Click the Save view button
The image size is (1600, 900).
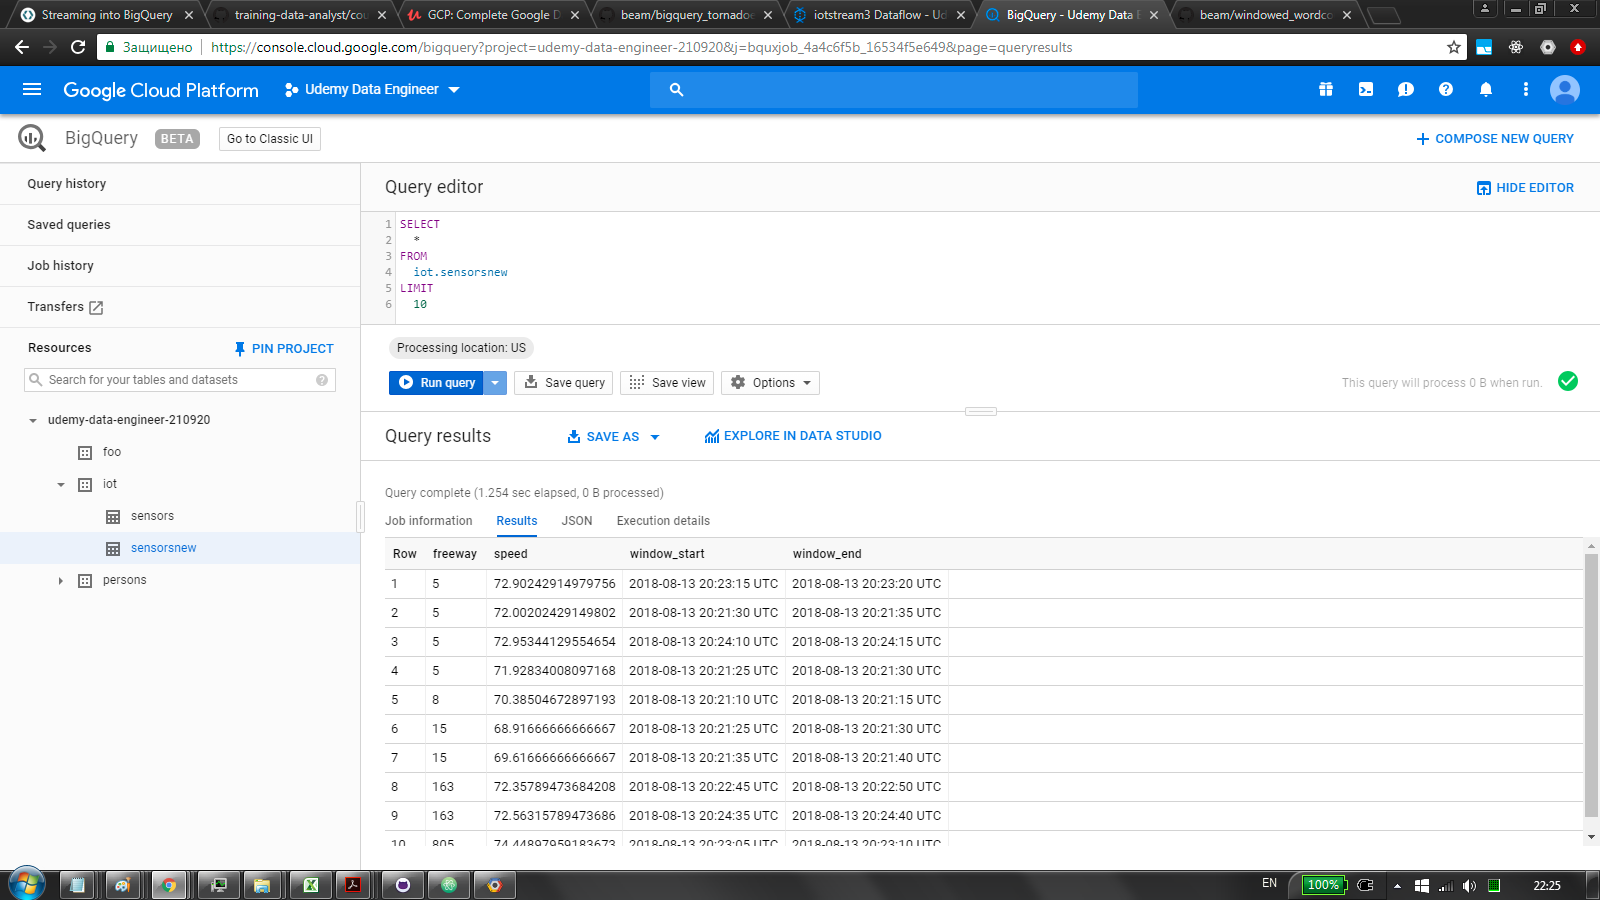point(667,383)
